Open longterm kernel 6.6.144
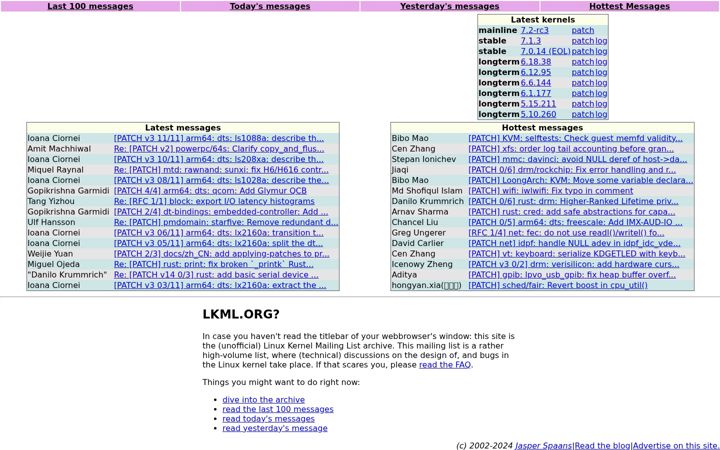This screenshot has width=720, height=450. click(536, 83)
